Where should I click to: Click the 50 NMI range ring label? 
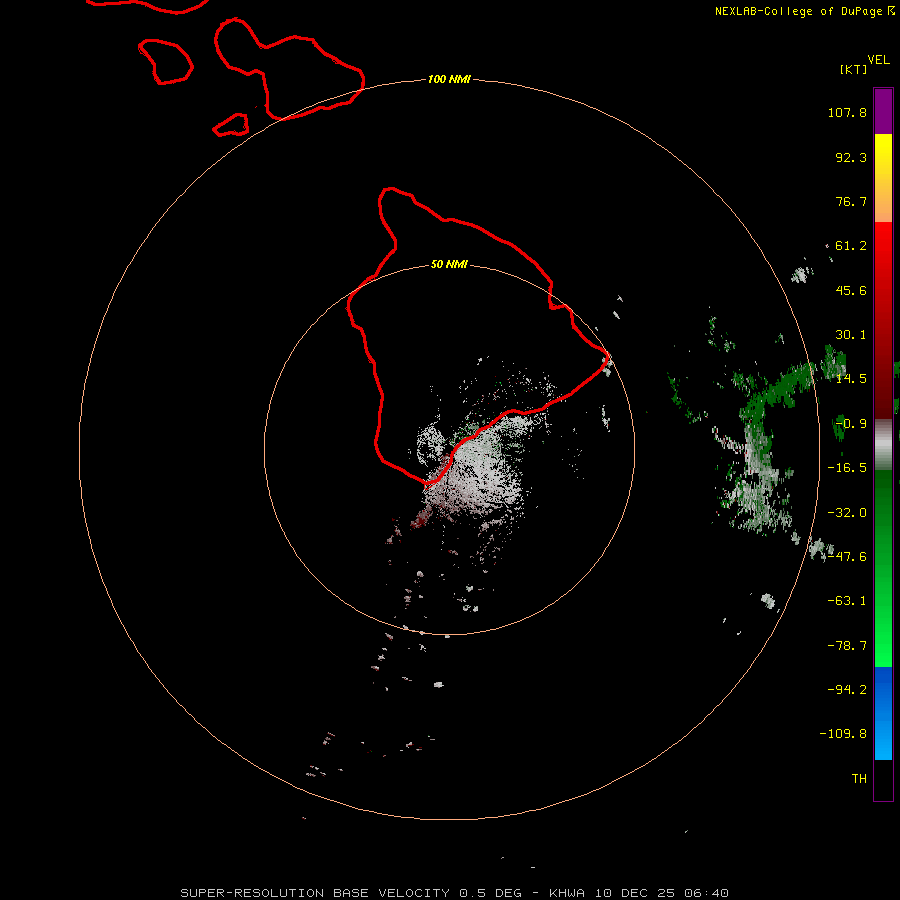[x=449, y=265]
